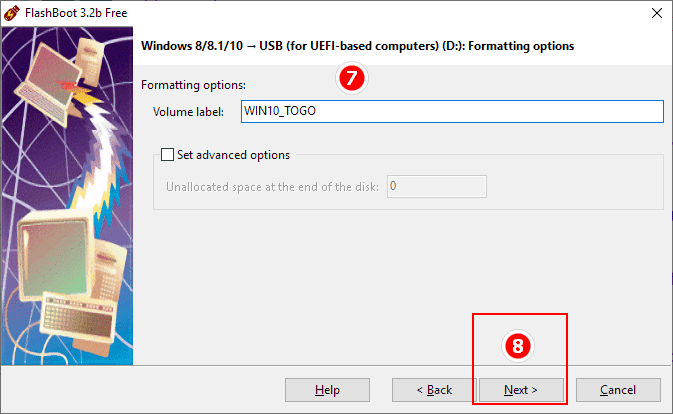Viewport: 673px width, 414px height.
Task: Click the 'Volume label:' caption
Action: 188,112
